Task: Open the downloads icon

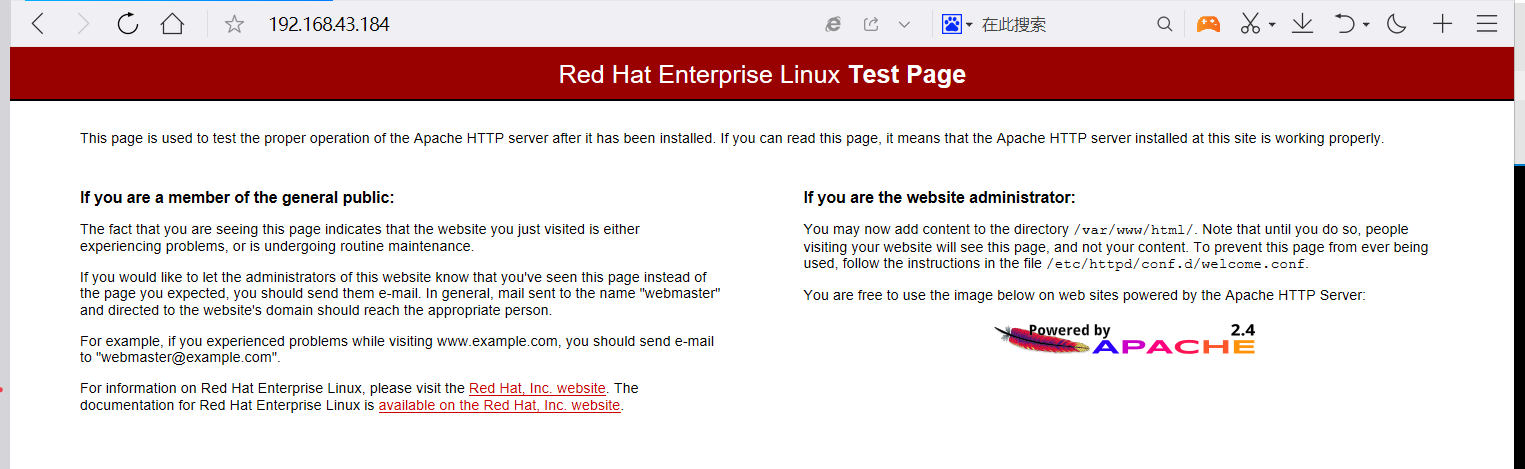Action: [1302, 24]
